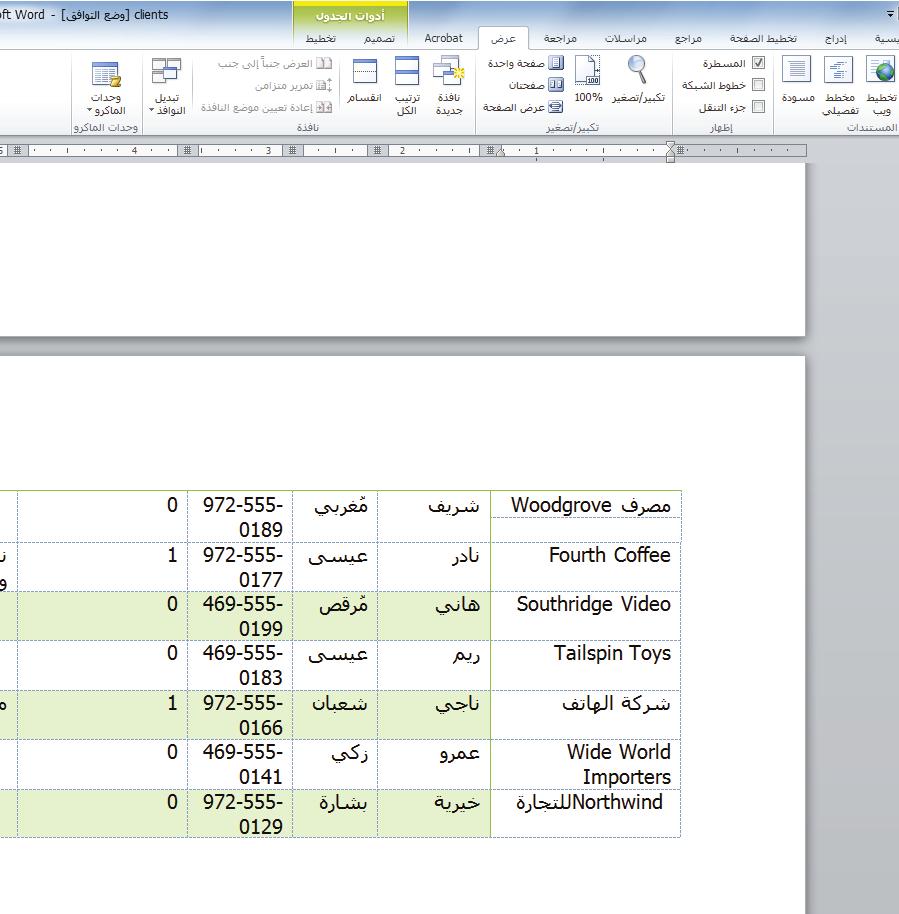Click عيسى in the Tailspin Toys row

point(338,656)
